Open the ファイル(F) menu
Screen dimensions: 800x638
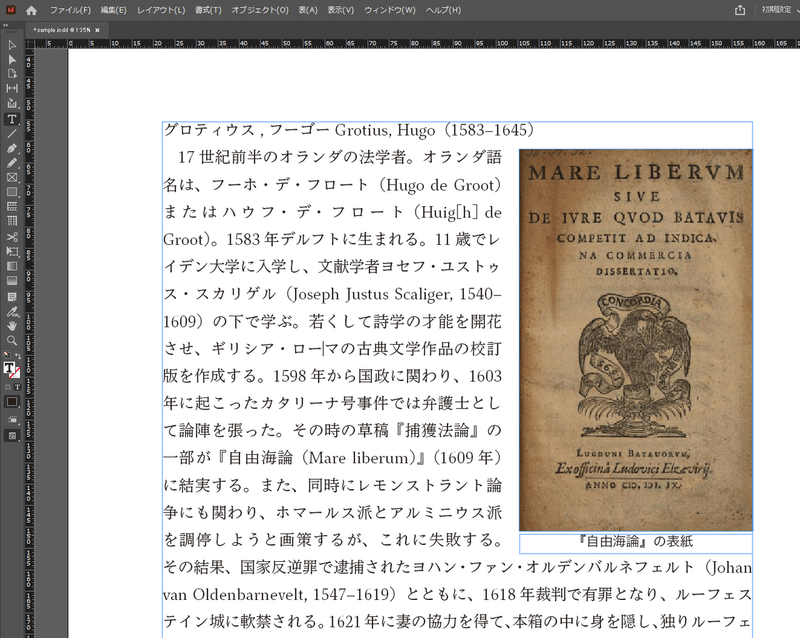[70, 10]
